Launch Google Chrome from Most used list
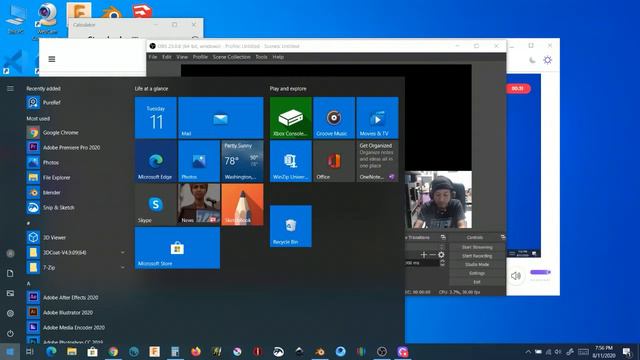The width and height of the screenshot is (640, 360). [x=76, y=133]
